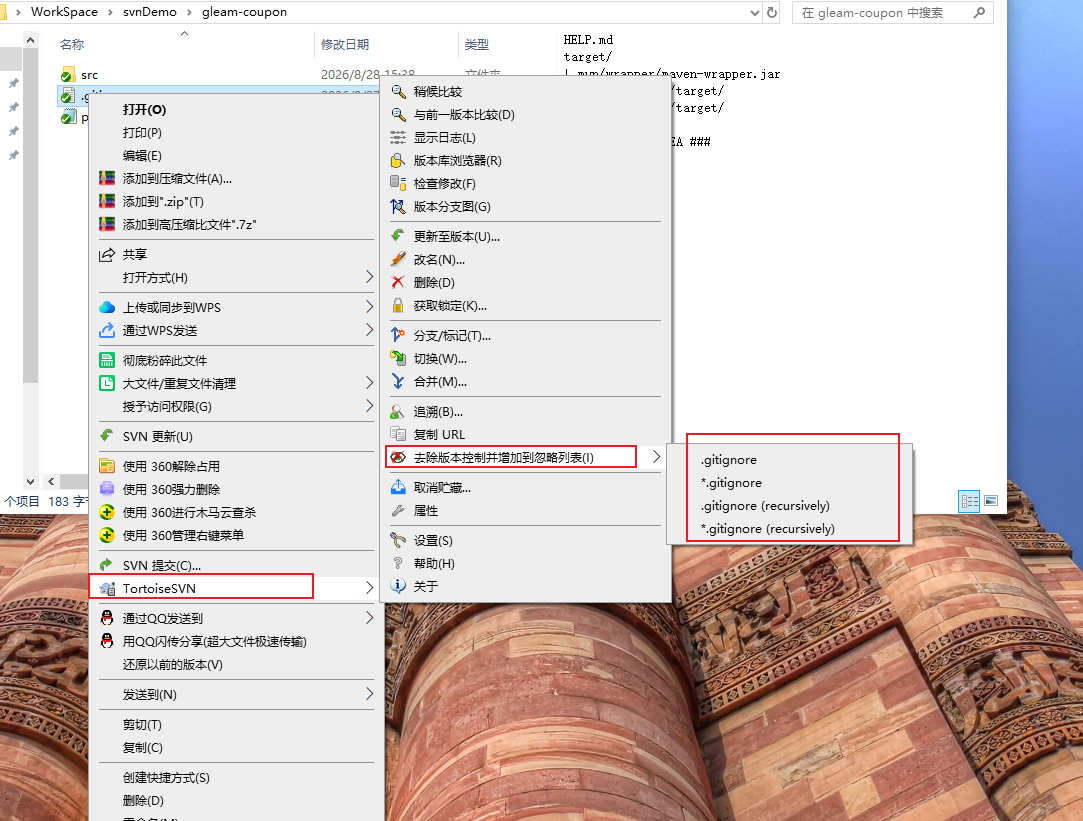Click the 版本分支图 revision graph icon
Screen dimensions: 1083x821
[x=399, y=206]
